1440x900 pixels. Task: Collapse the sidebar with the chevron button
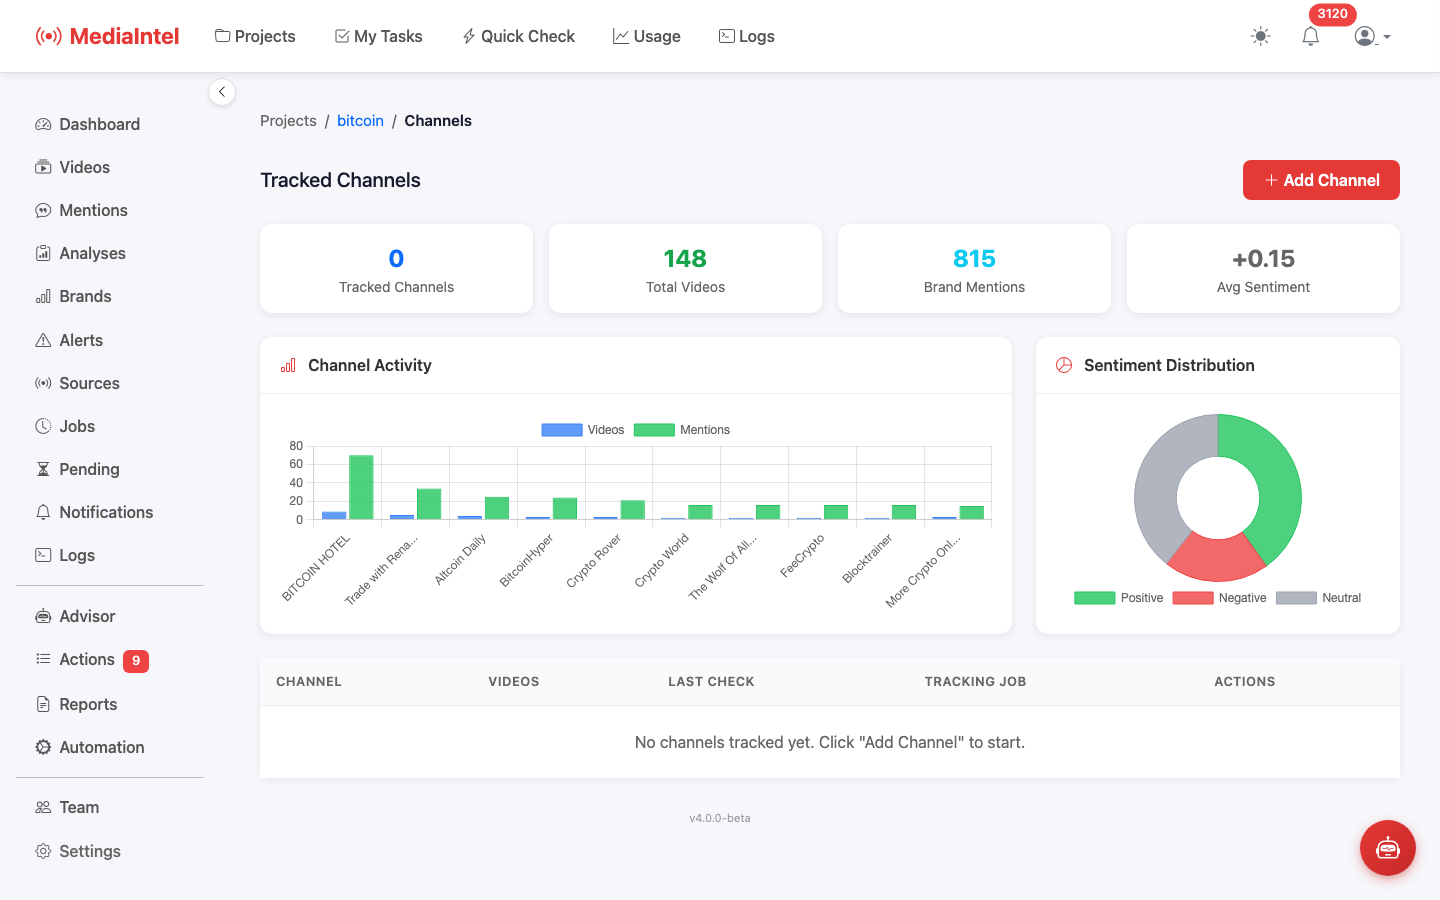(x=222, y=92)
